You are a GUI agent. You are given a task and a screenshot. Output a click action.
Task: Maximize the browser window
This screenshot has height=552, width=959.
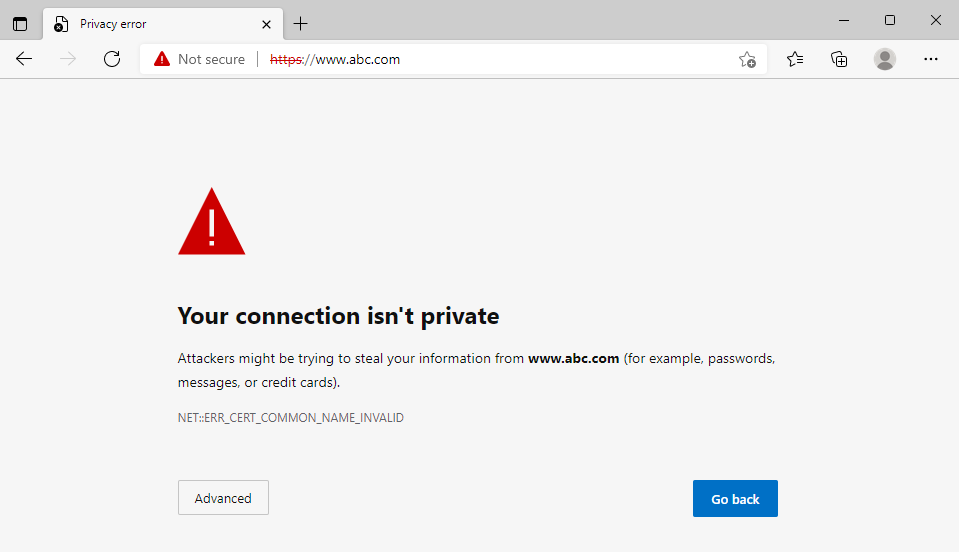click(890, 20)
